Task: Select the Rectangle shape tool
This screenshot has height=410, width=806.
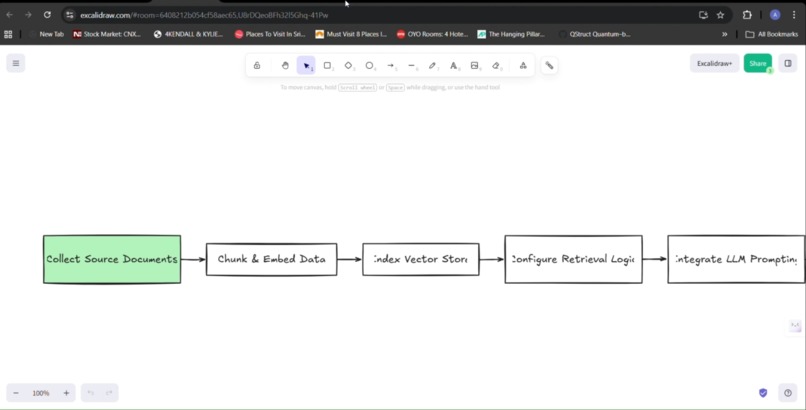Action: click(x=327, y=65)
